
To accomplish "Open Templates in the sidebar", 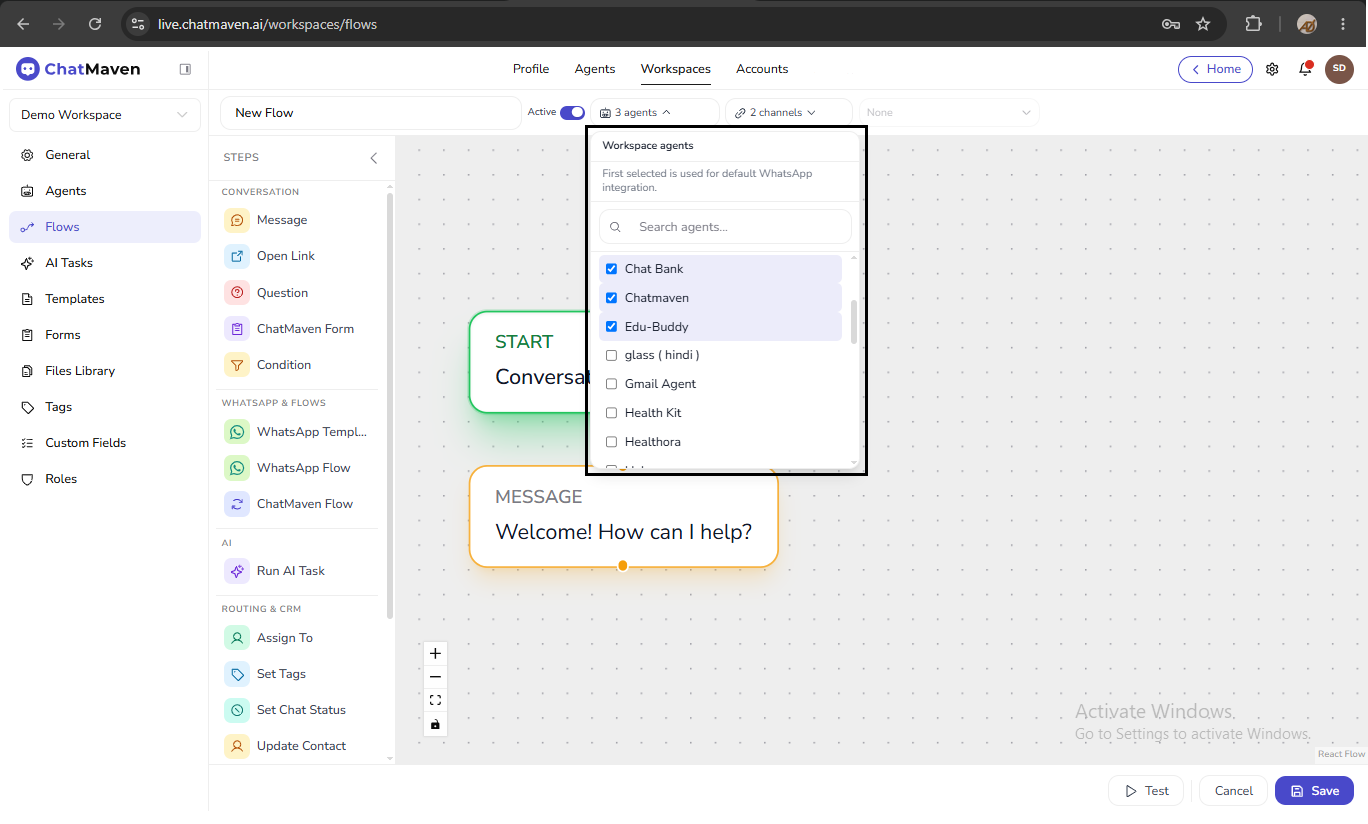I will click(x=105, y=299).
